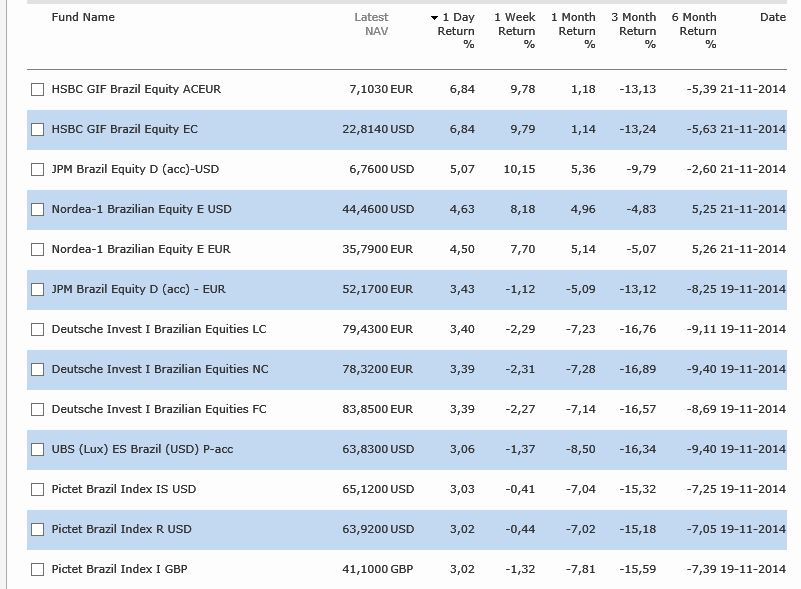801x589 pixels.
Task: Click the -13,13 three-month return value
Action: [x=638, y=89]
